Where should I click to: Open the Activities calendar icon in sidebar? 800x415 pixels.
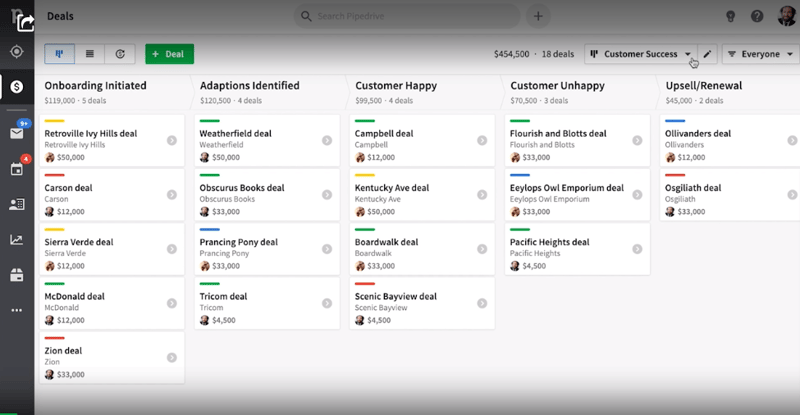pyautogui.click(x=16, y=169)
